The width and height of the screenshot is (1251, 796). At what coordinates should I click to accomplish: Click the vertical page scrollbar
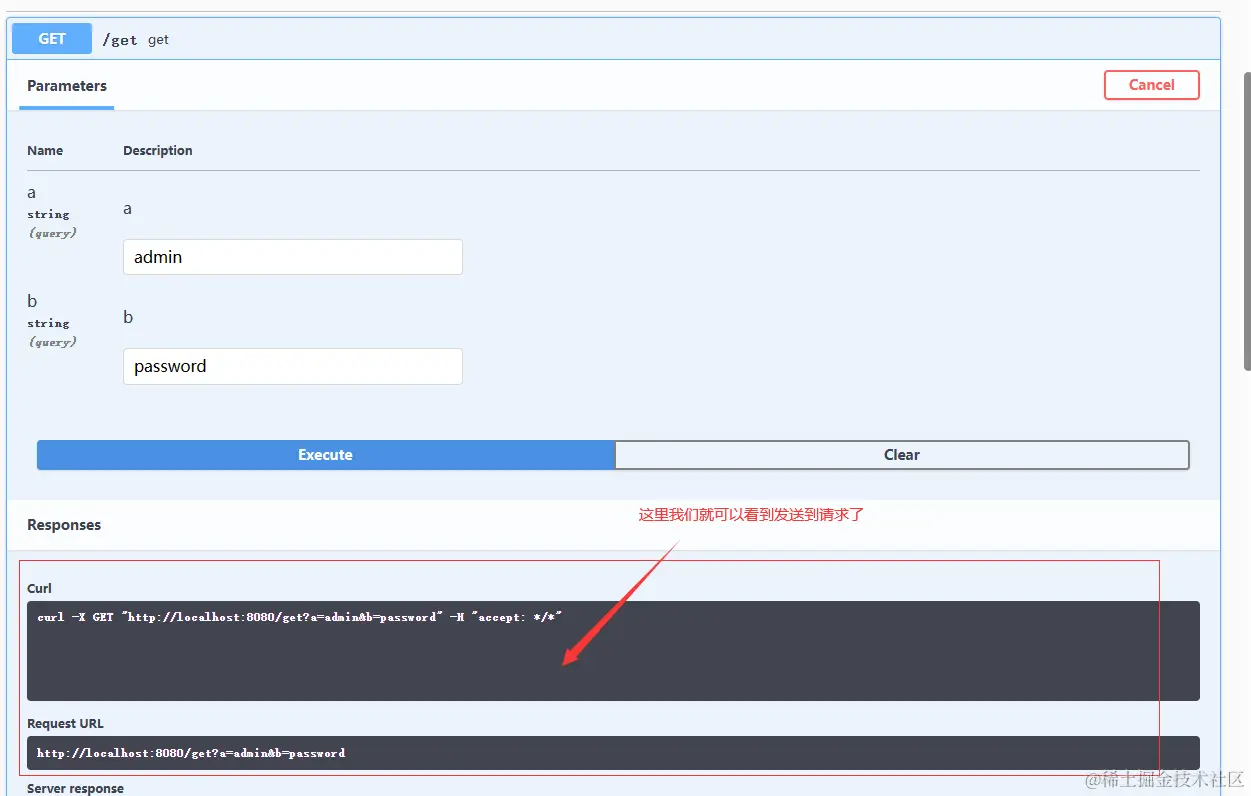tap(1247, 220)
